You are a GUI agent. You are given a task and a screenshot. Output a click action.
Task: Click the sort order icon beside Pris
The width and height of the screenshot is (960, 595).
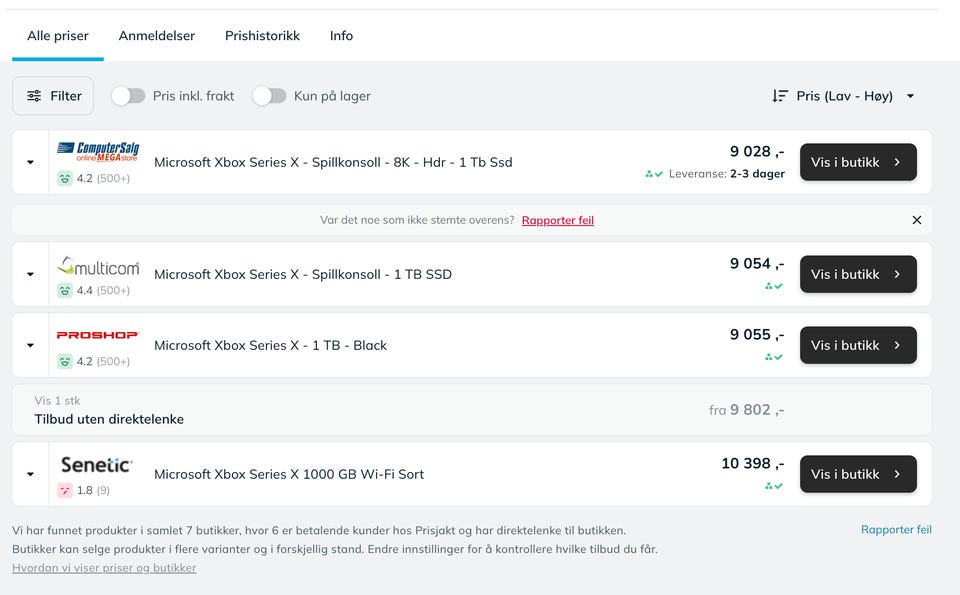click(x=780, y=96)
